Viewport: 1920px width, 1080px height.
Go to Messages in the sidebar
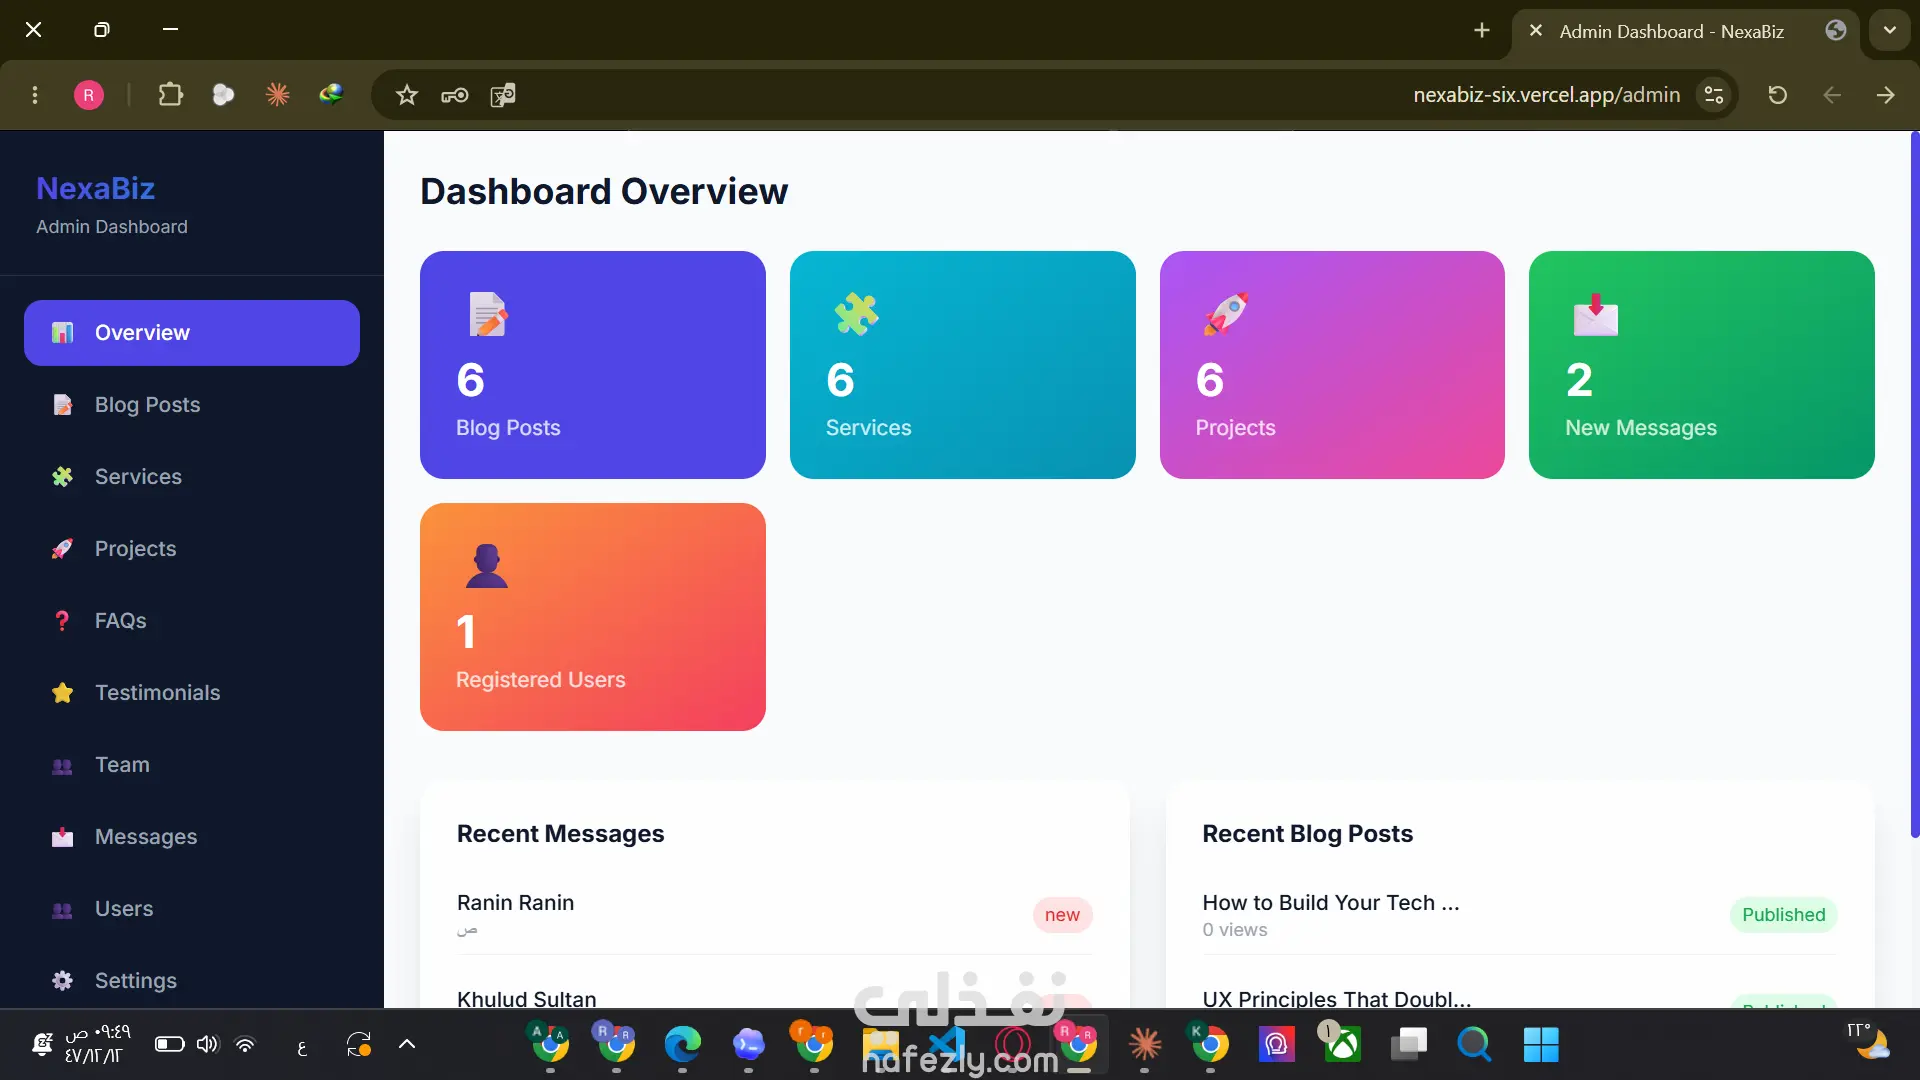(x=192, y=837)
